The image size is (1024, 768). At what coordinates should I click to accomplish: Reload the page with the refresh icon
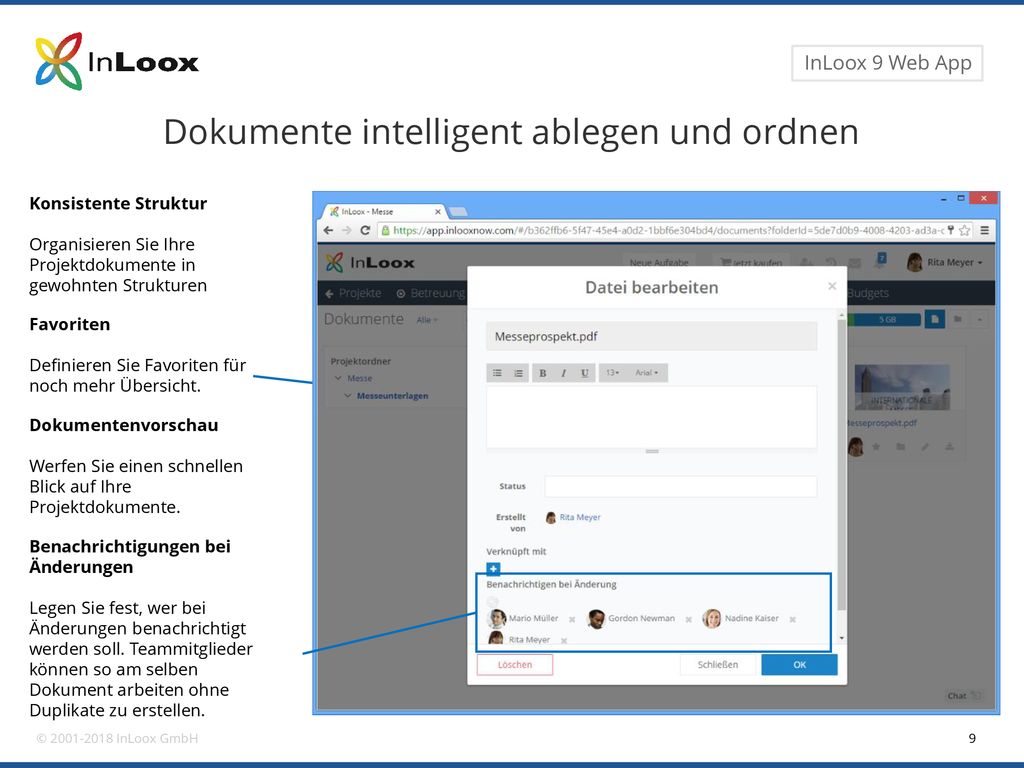coord(365,230)
